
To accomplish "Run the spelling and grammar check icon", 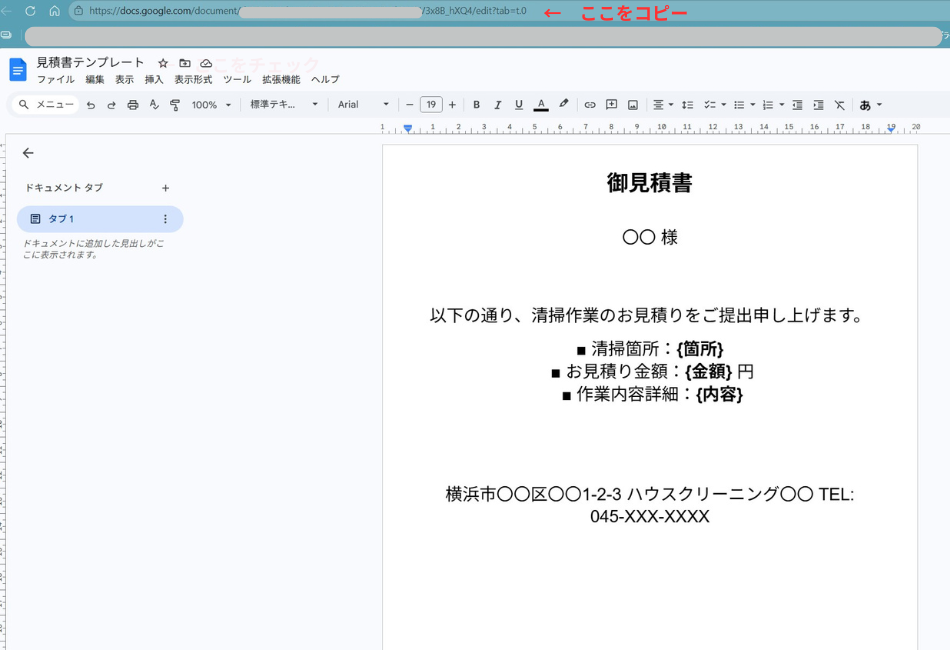I will (154, 104).
